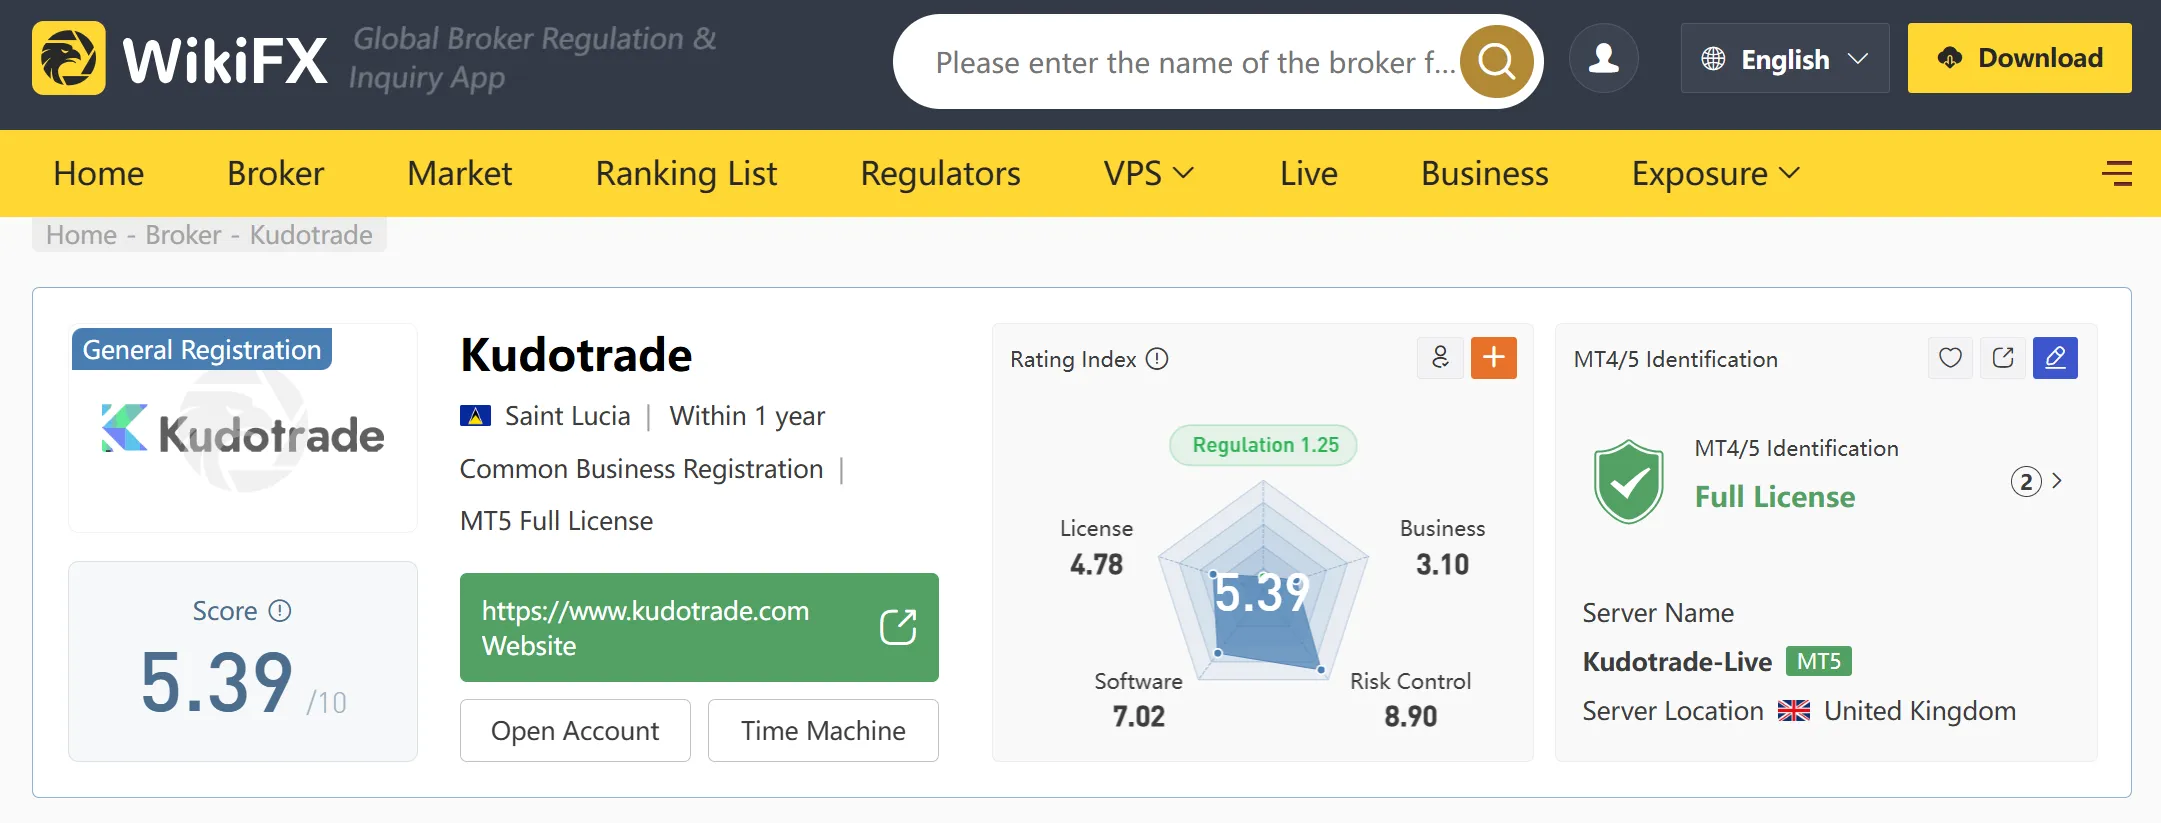Click the Within 1 year text
Image resolution: width=2161 pixels, height=823 pixels.
click(747, 416)
